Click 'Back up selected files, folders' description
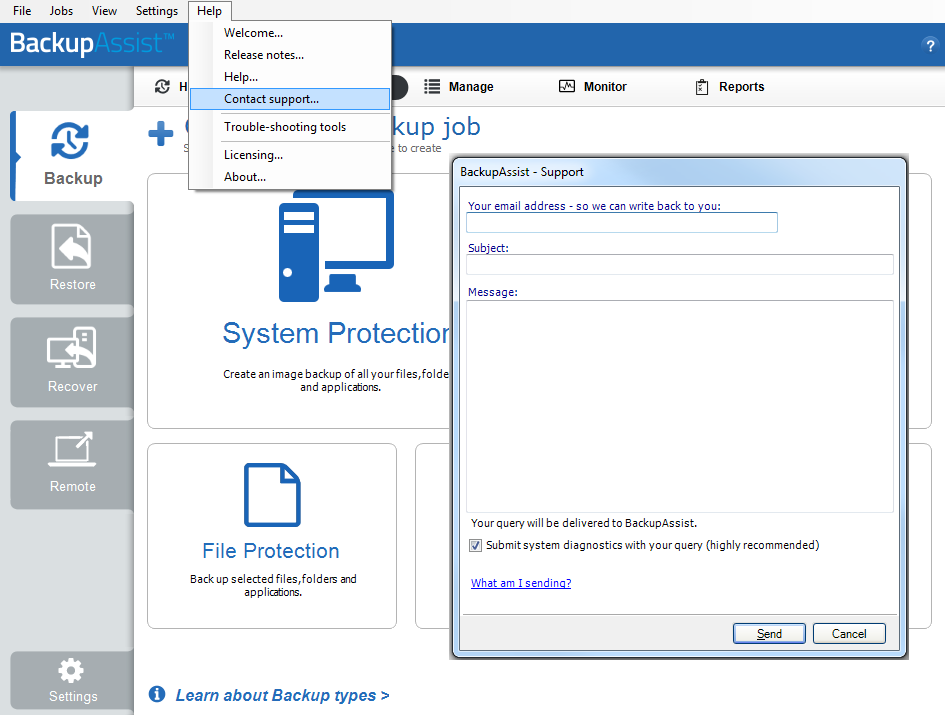The height and width of the screenshot is (715, 945). (x=273, y=585)
